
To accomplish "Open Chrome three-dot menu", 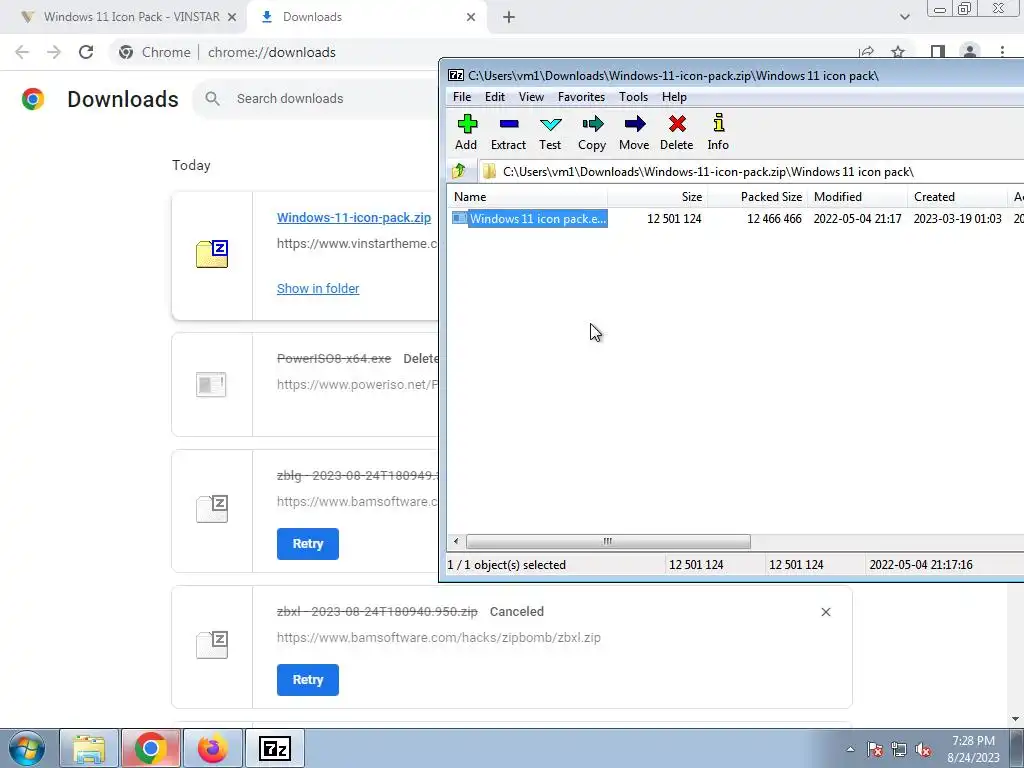I will 1002,52.
